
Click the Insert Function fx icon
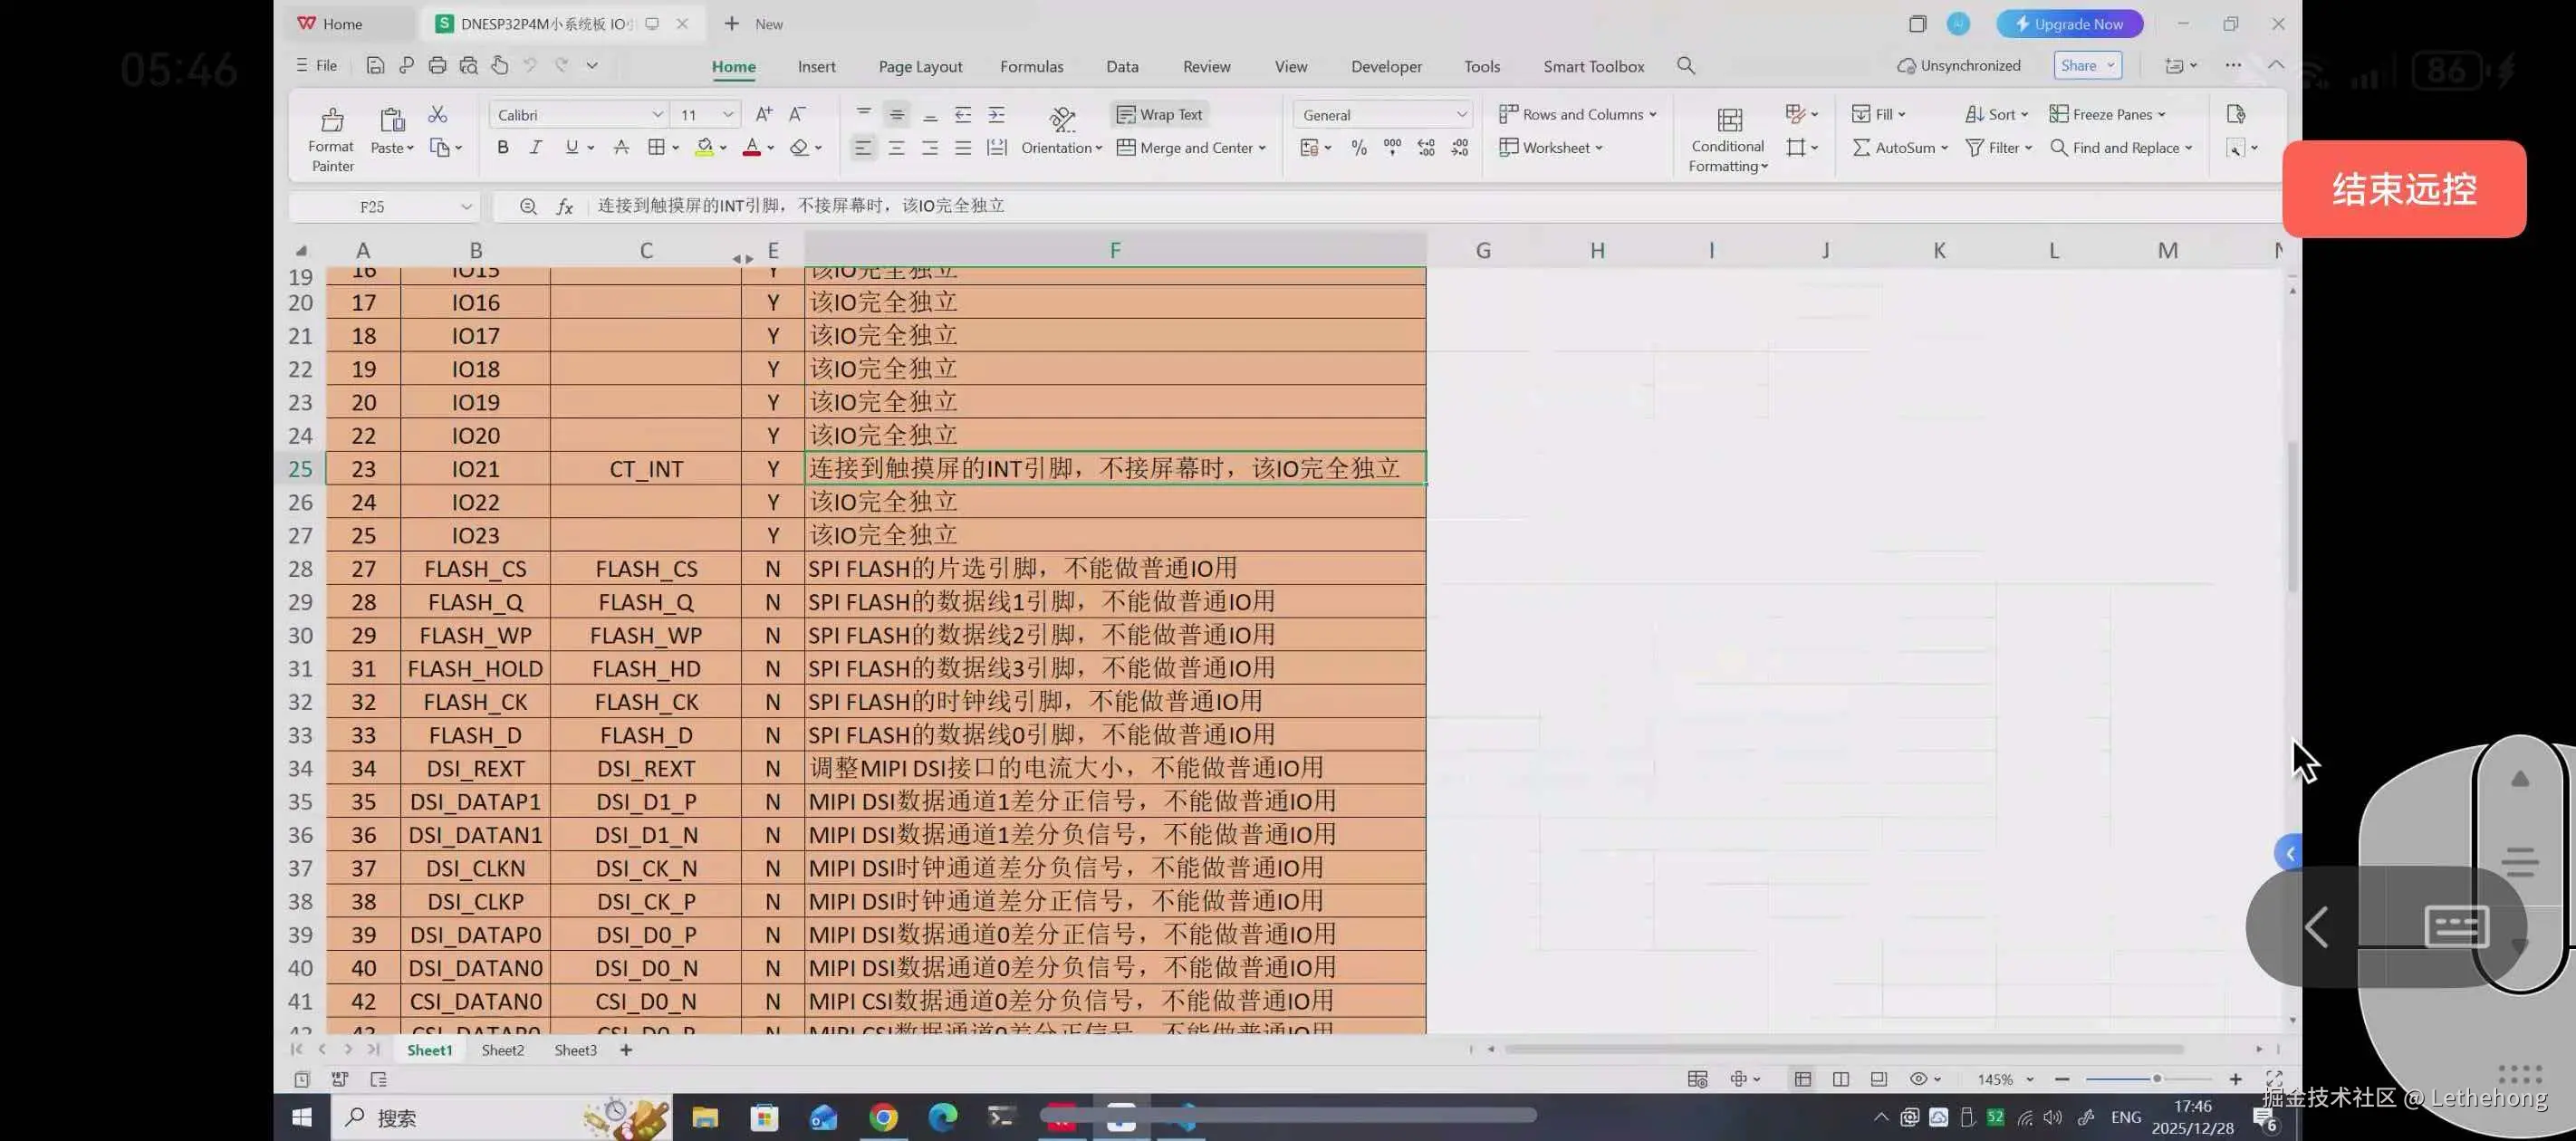[565, 207]
